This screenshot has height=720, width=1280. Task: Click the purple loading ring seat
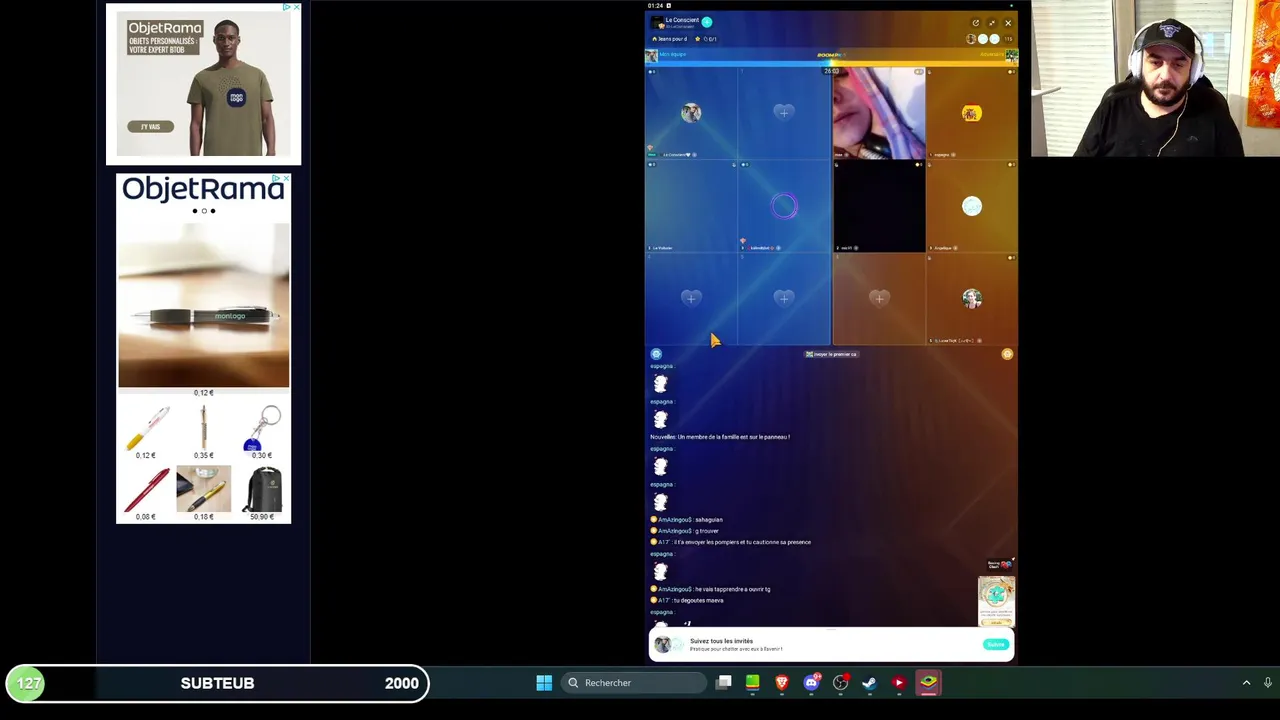pos(784,206)
